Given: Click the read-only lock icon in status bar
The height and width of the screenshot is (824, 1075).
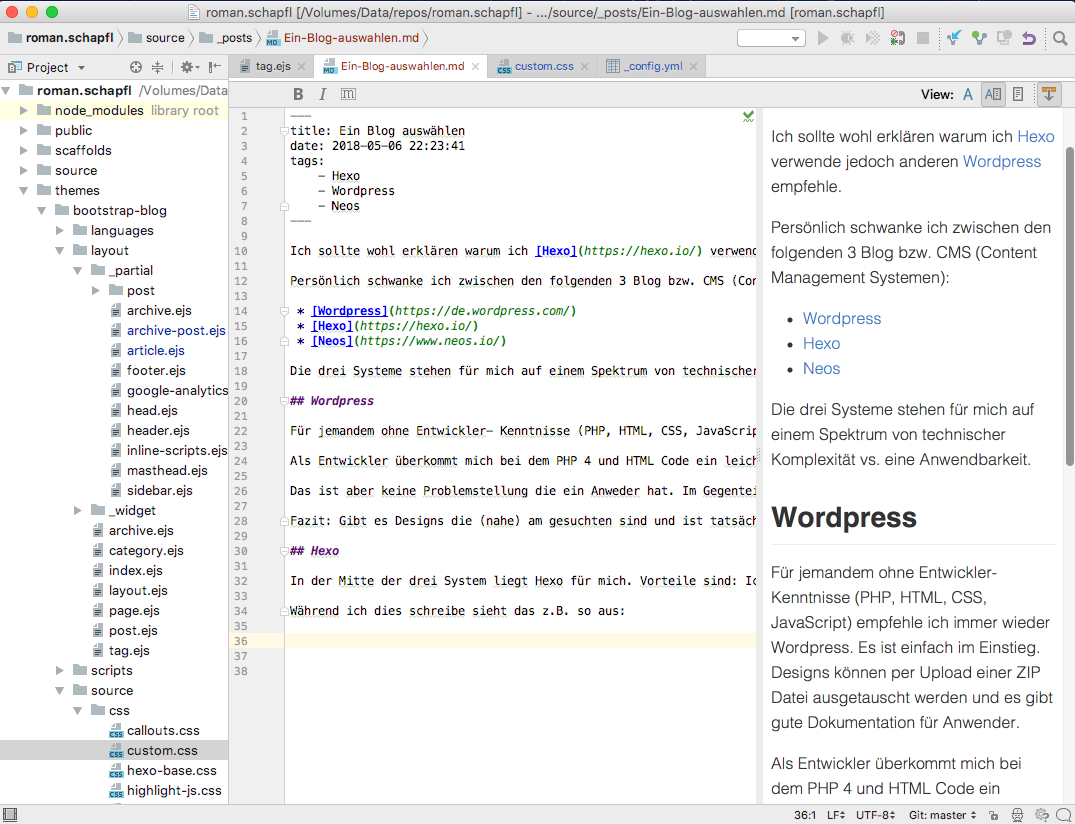Looking at the screenshot, I should pos(993,815).
